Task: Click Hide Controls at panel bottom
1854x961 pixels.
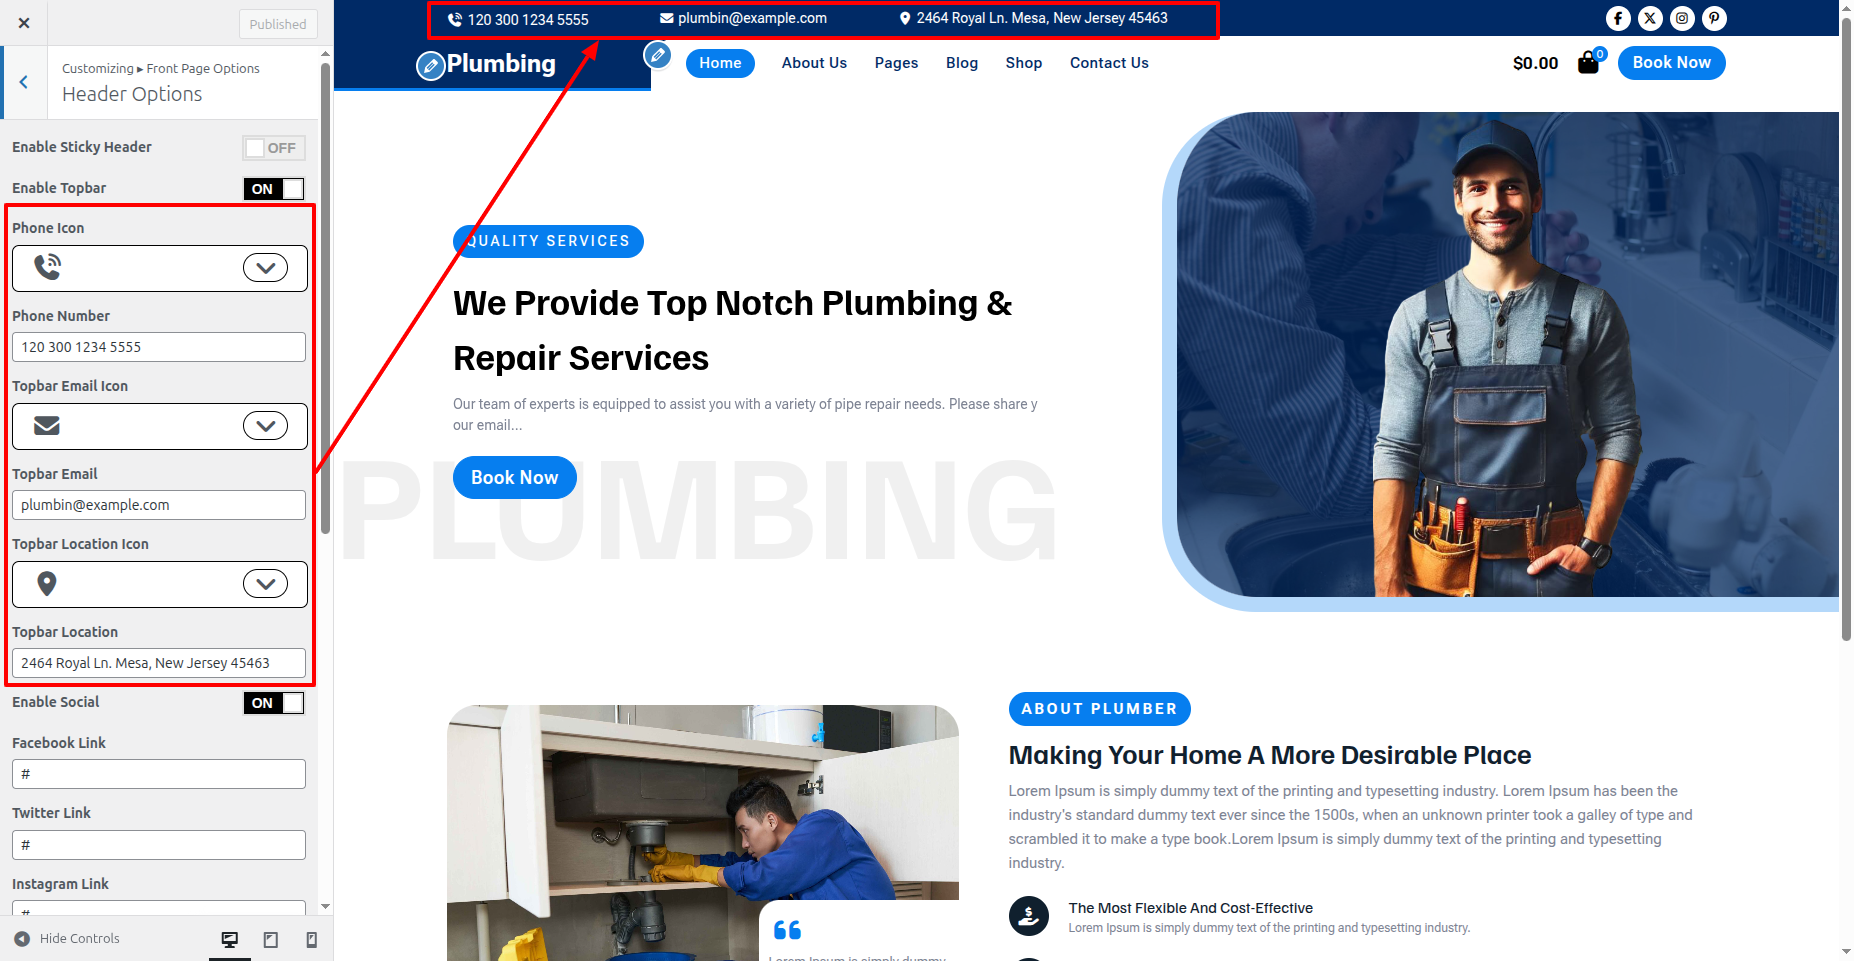Action: (67, 939)
